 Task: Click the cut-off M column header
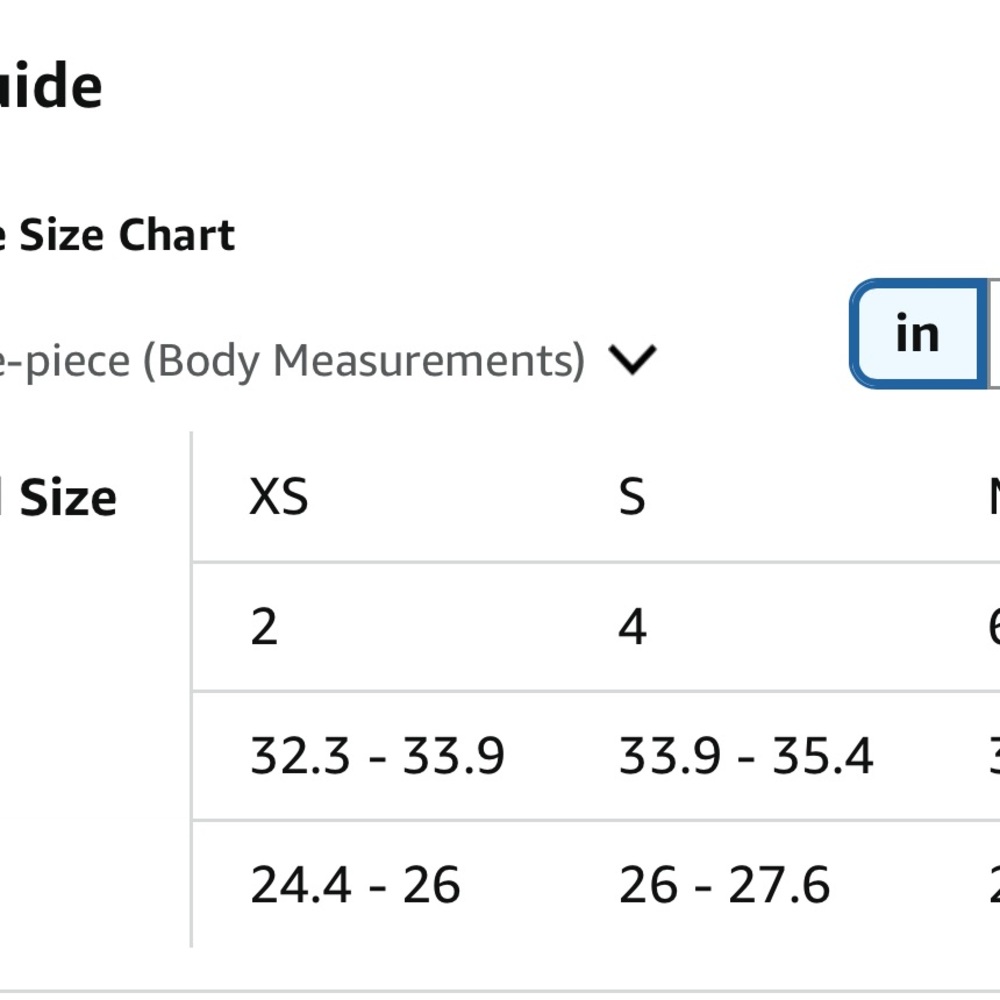coord(994,496)
